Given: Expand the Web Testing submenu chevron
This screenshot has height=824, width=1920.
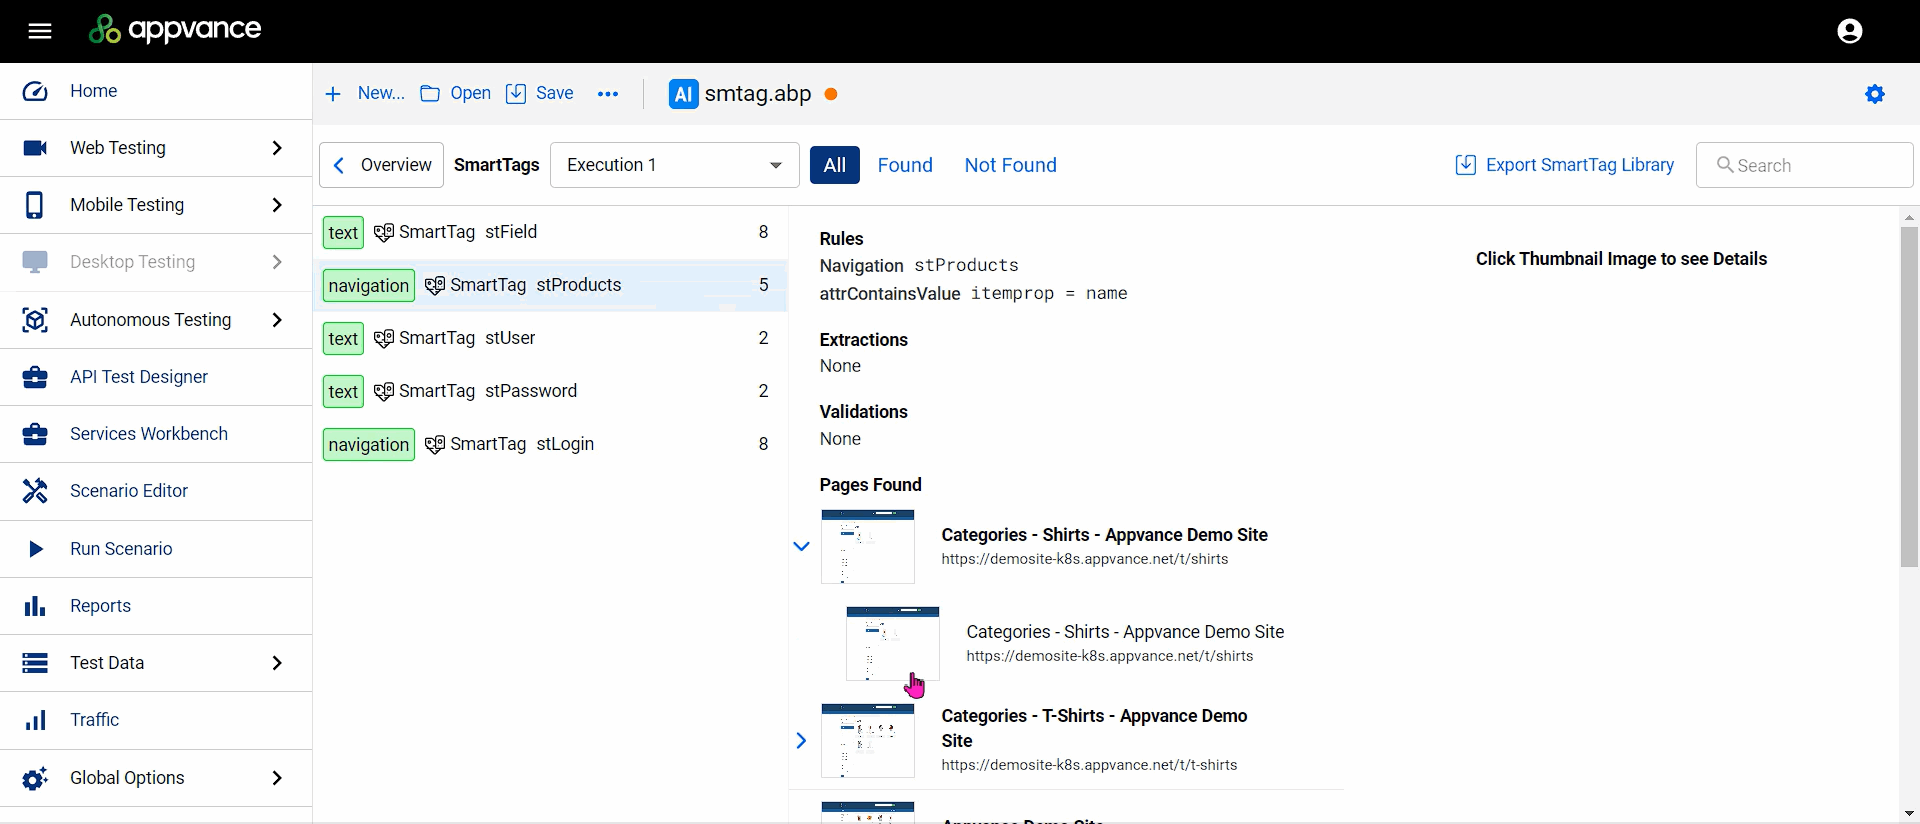Looking at the screenshot, I should 277,148.
